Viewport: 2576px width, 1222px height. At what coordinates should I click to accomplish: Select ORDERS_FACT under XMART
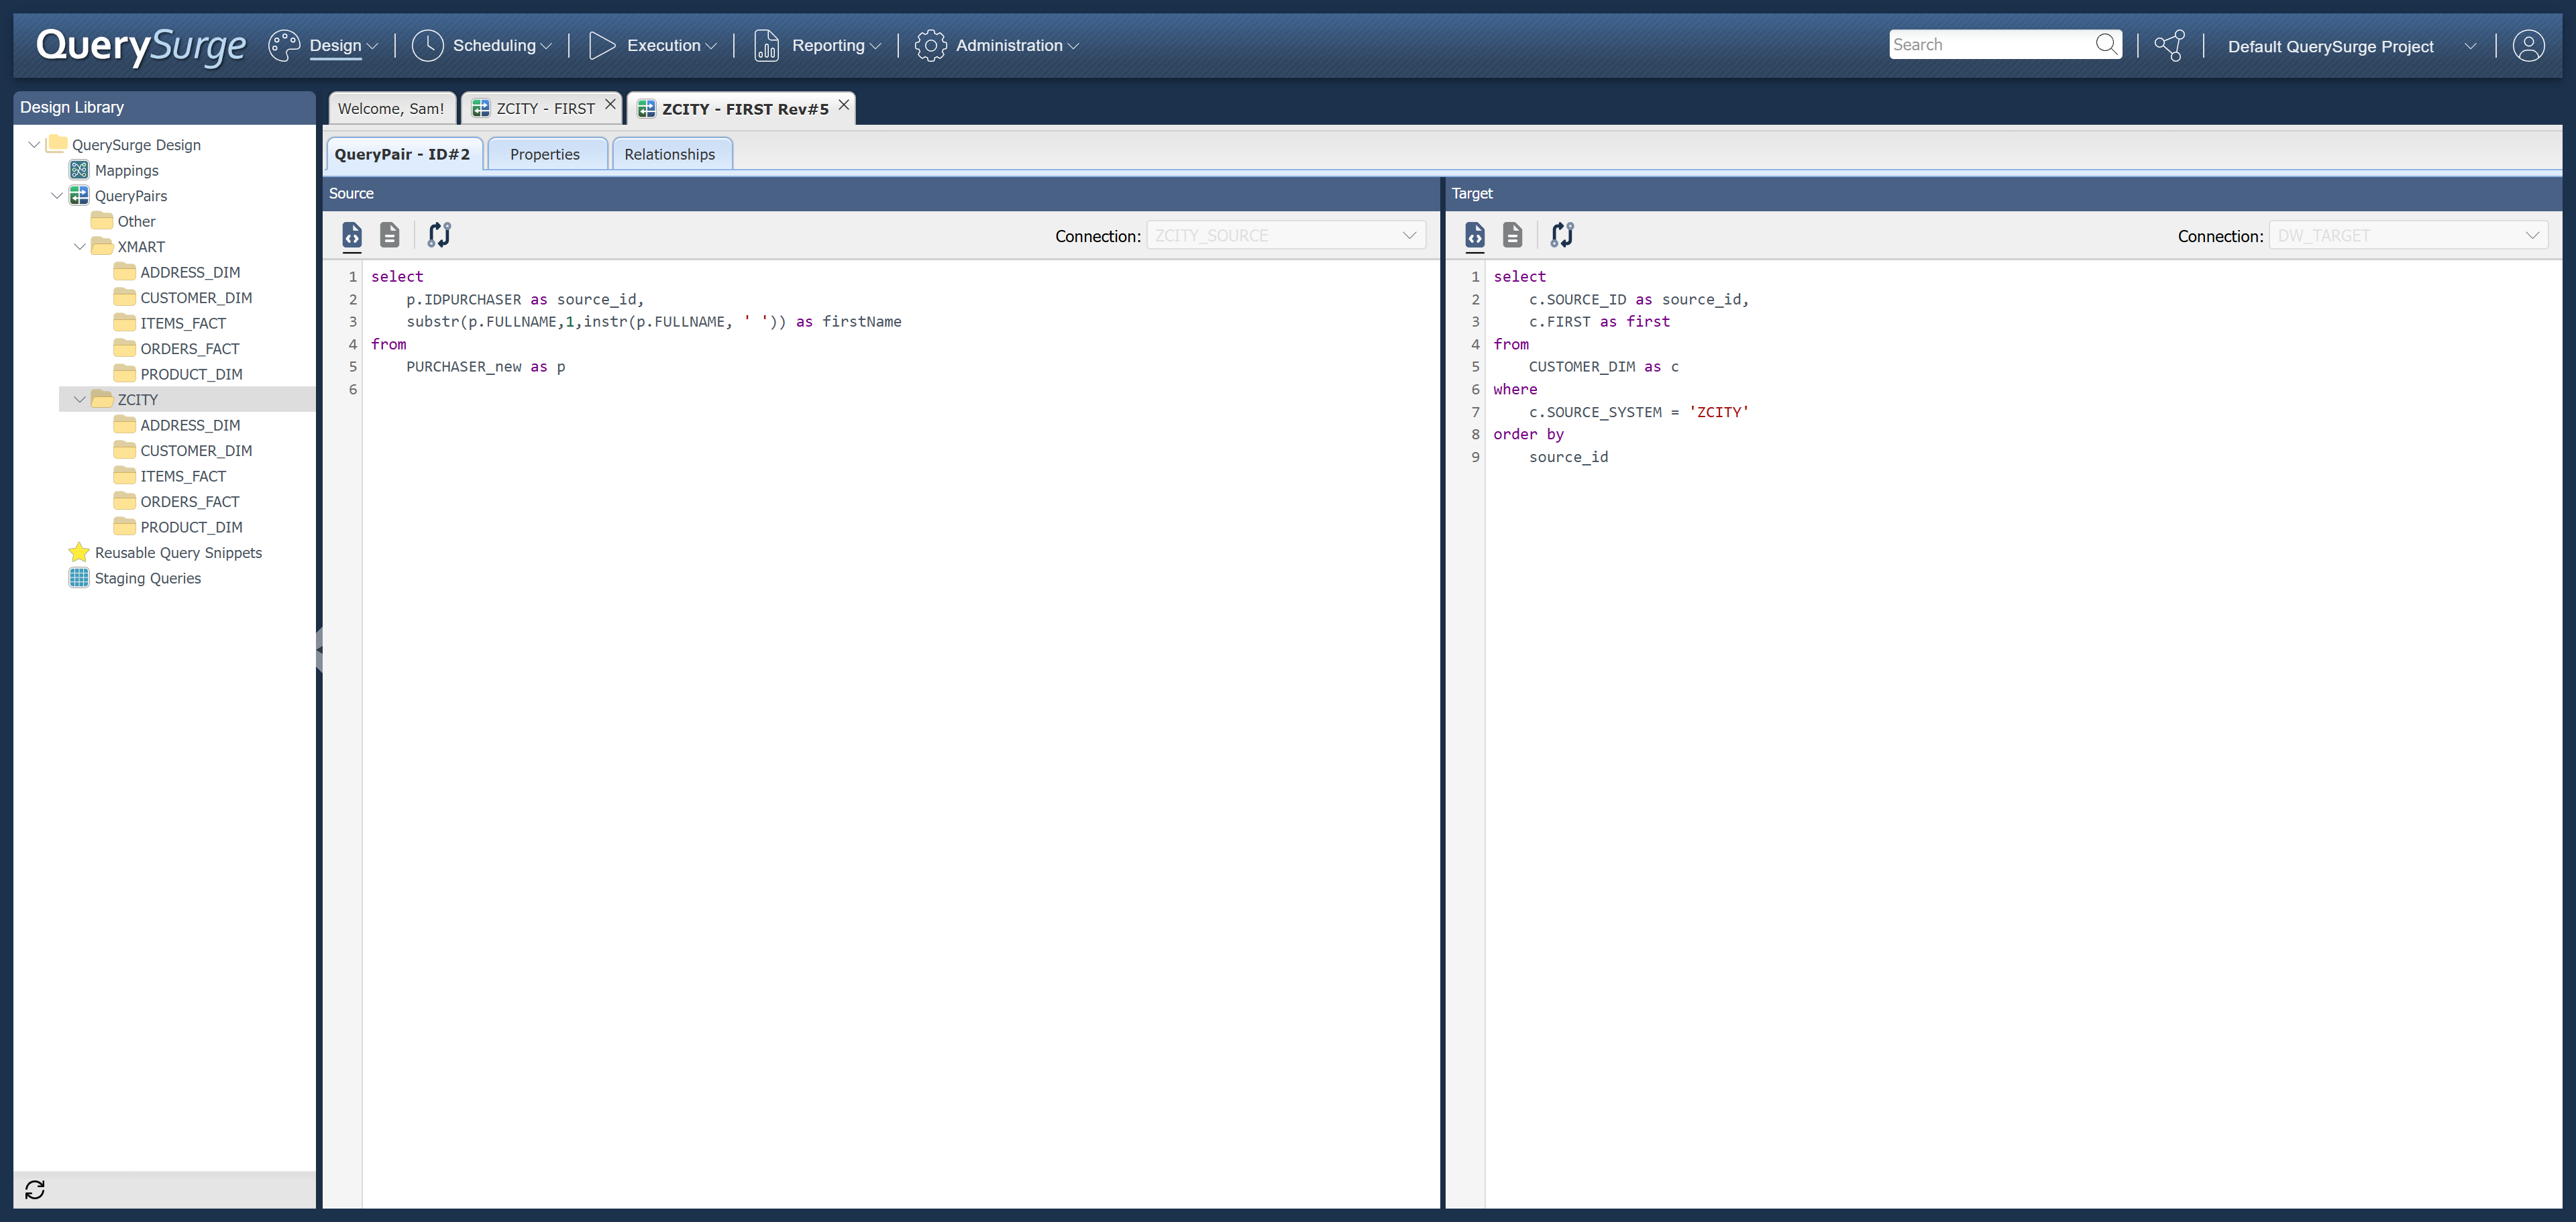[x=190, y=349]
